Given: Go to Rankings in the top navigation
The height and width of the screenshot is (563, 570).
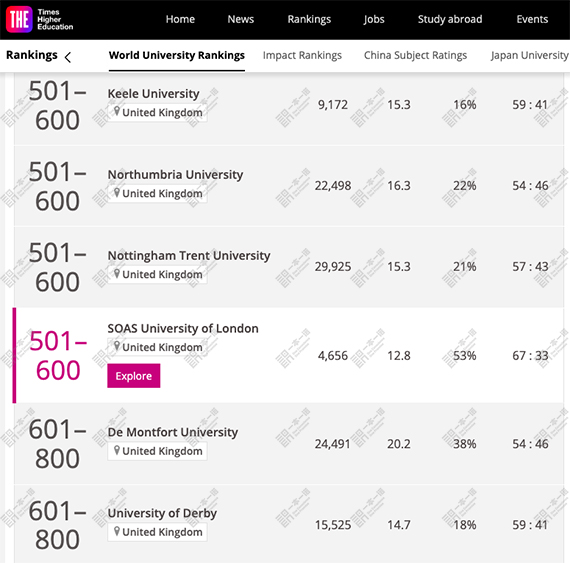Looking at the screenshot, I should pyautogui.click(x=309, y=19).
